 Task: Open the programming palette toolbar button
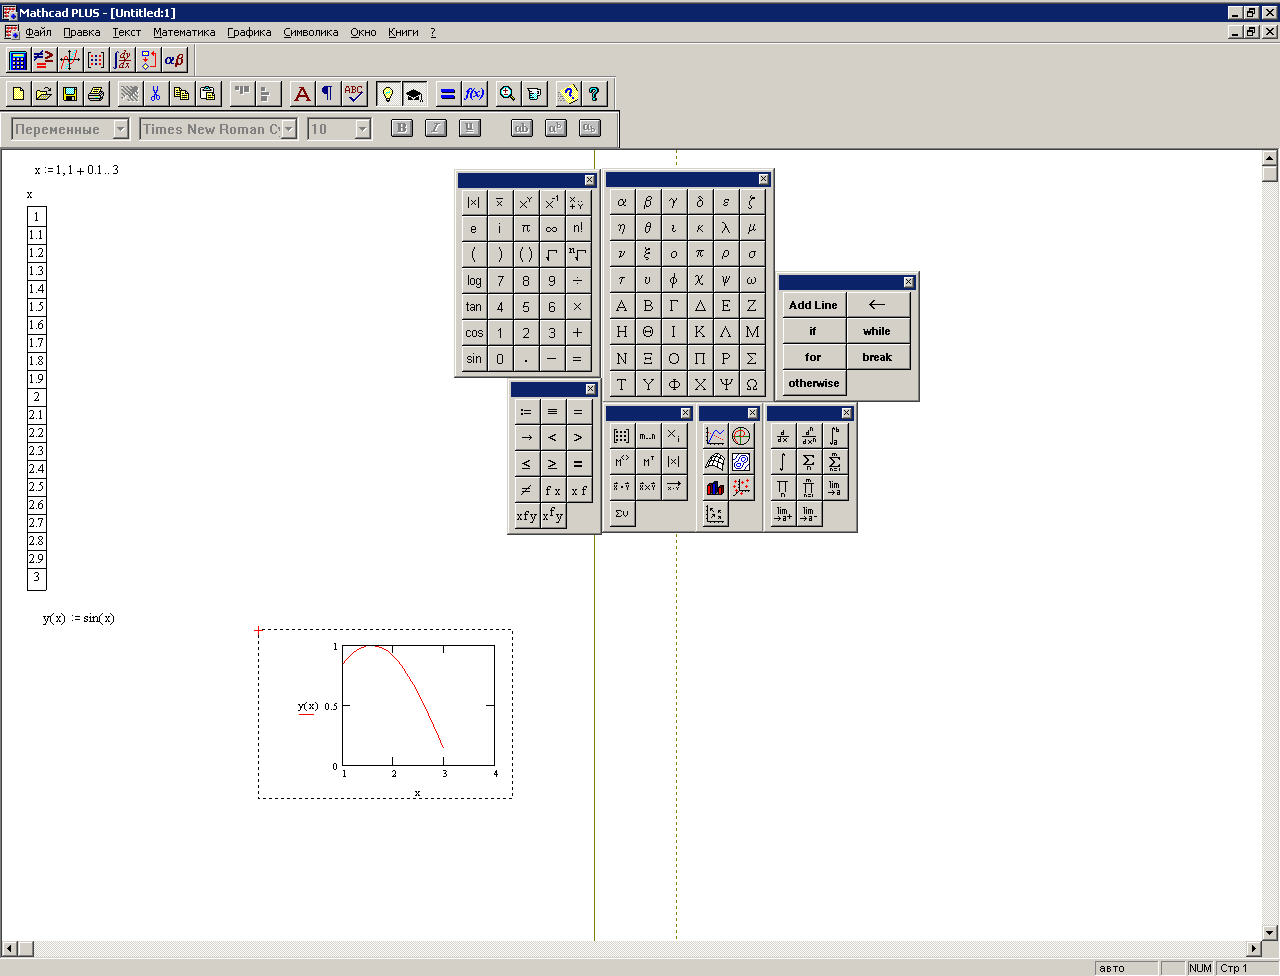[148, 60]
